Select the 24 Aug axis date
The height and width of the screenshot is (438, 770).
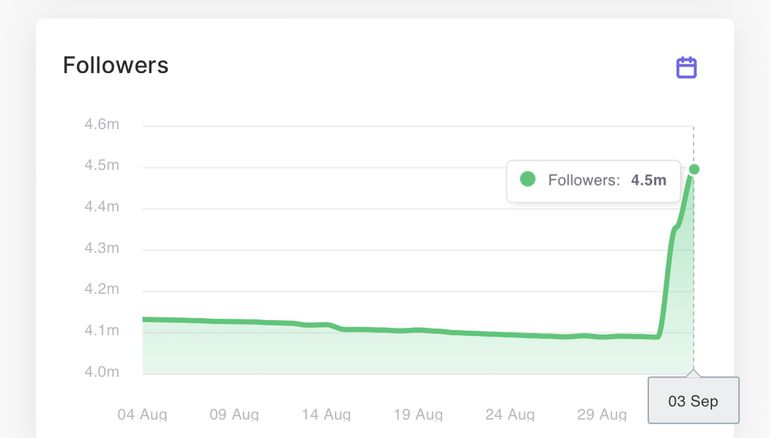coord(510,414)
